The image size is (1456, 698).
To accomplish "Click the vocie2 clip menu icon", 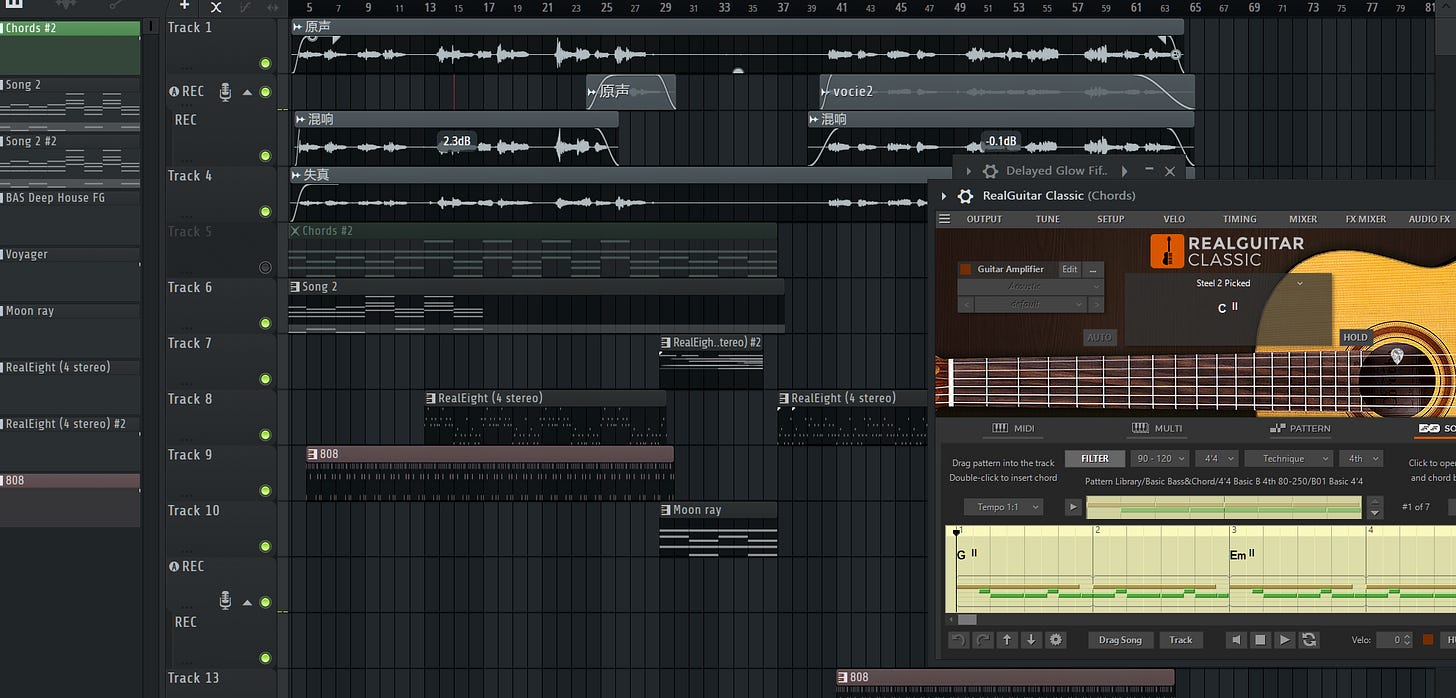I will [826, 91].
